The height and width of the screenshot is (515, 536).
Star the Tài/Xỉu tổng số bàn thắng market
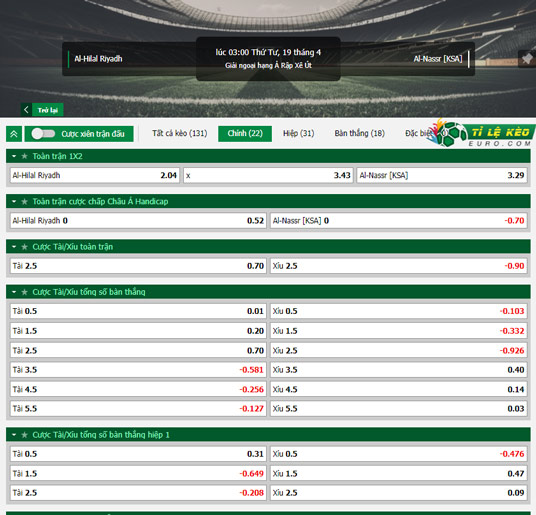[x=24, y=292]
